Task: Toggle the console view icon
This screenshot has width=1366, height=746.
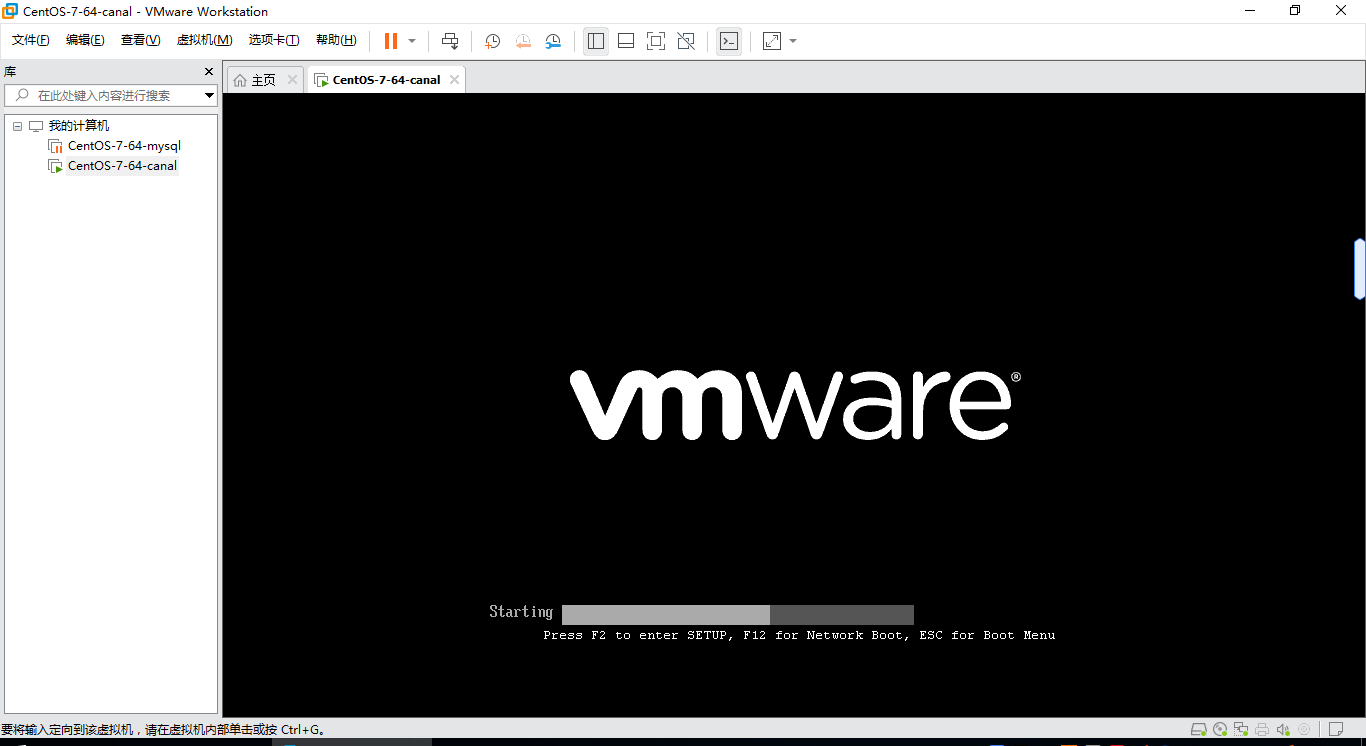Action: 729,41
